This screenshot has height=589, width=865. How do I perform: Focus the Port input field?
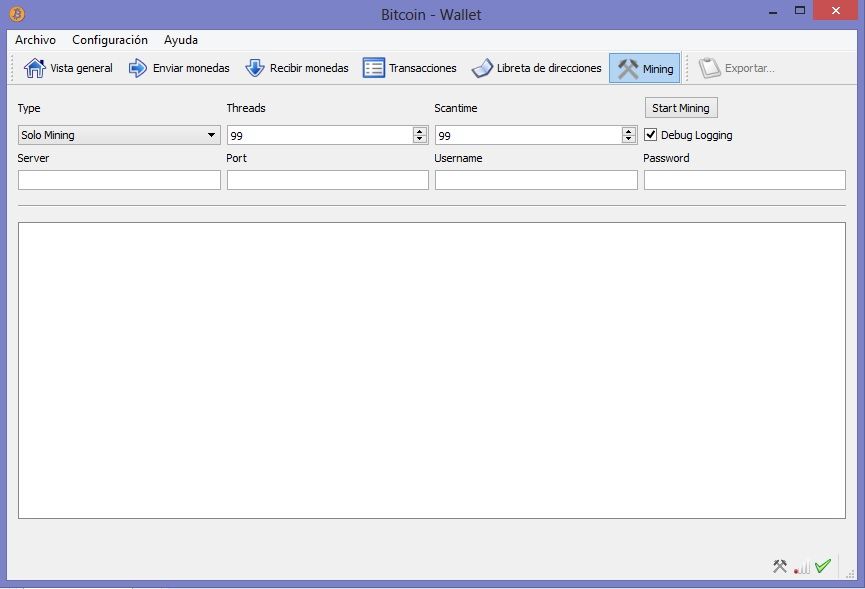[x=328, y=180]
